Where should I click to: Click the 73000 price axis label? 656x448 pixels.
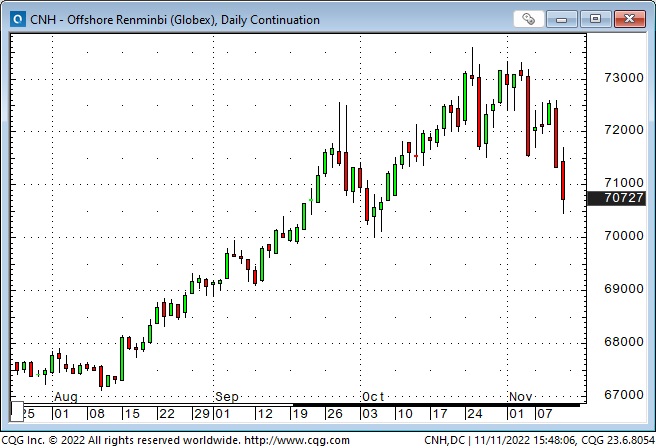click(x=624, y=77)
